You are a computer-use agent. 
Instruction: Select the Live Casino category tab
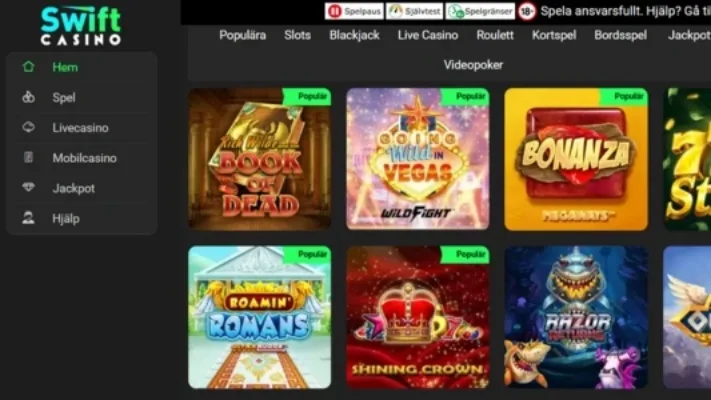pyautogui.click(x=428, y=35)
